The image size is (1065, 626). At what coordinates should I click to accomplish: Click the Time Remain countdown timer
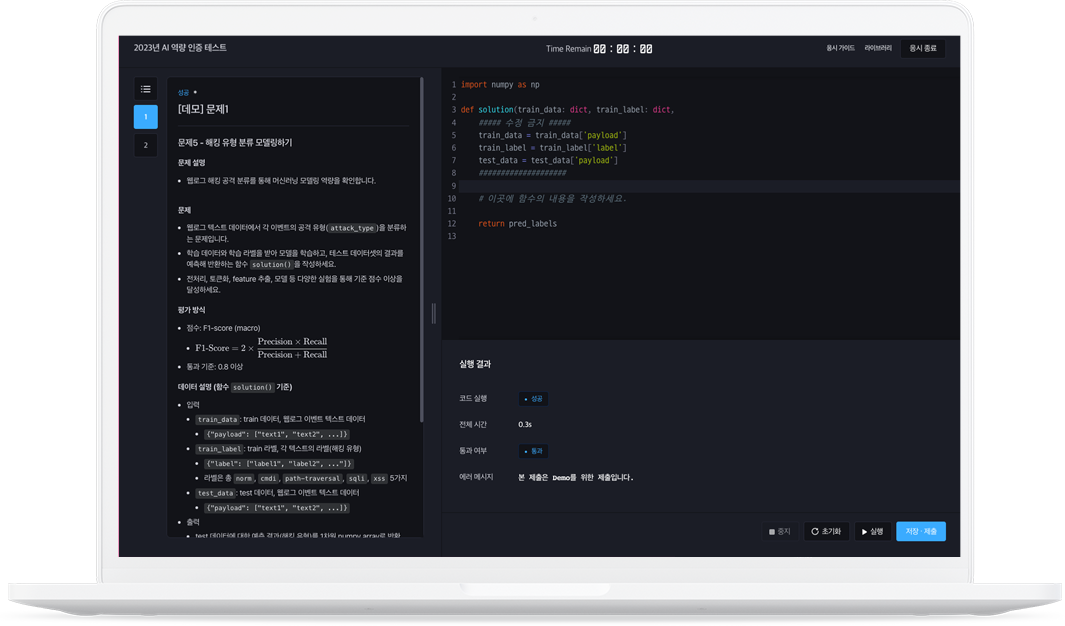(x=599, y=49)
